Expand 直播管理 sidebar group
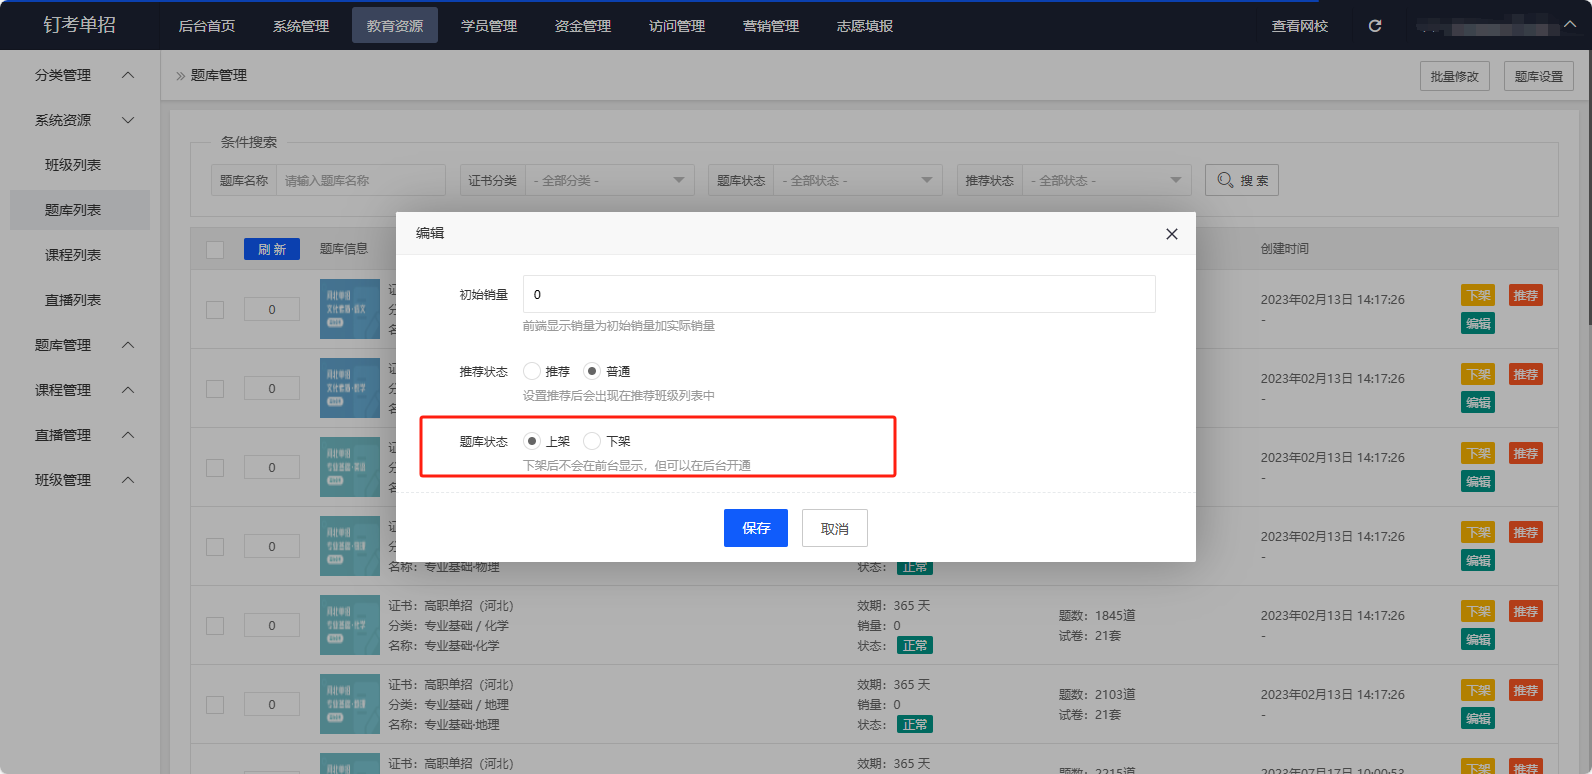This screenshot has width=1592, height=774. [x=80, y=435]
